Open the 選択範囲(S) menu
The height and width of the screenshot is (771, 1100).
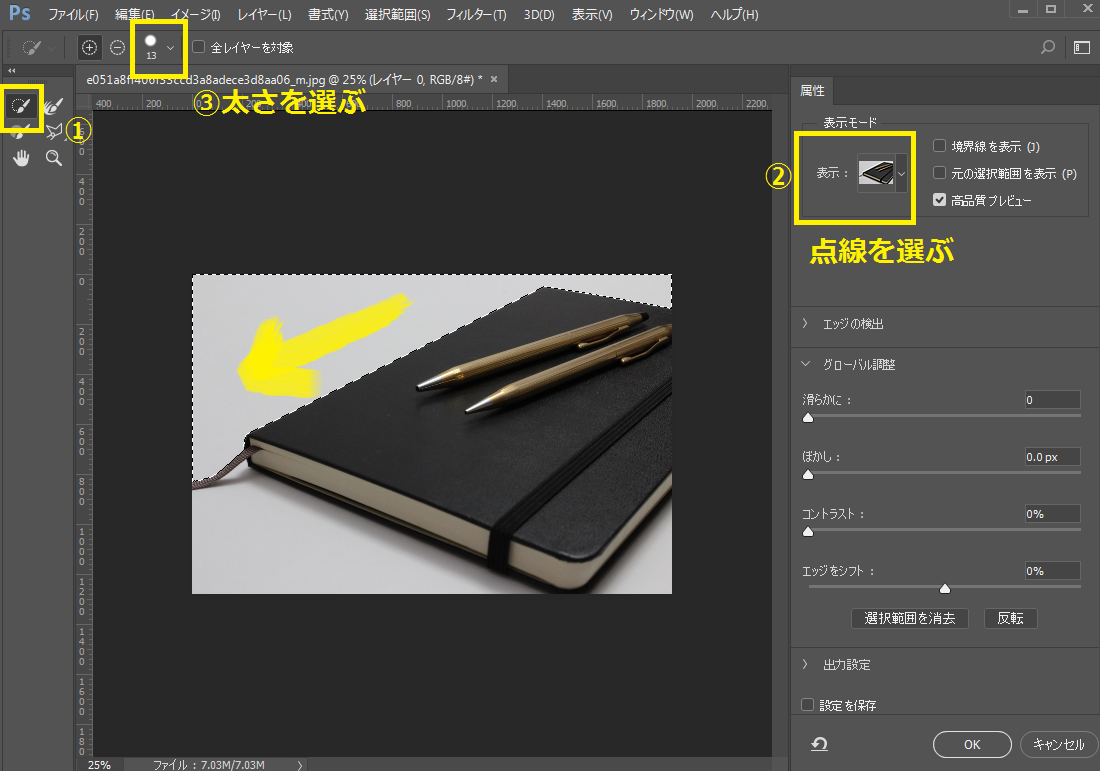point(397,15)
